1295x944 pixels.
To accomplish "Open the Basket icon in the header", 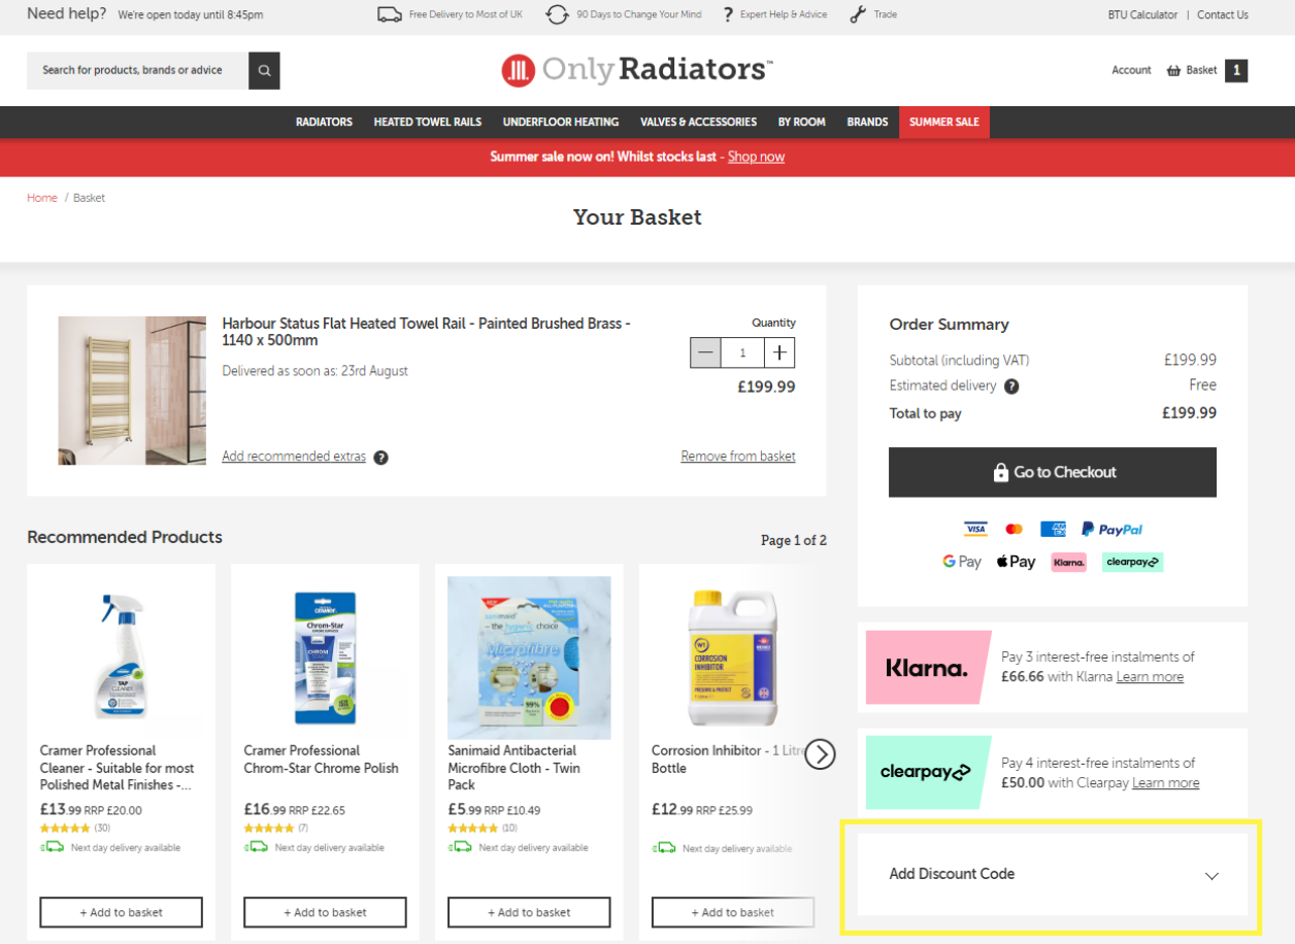I will (x=1175, y=71).
